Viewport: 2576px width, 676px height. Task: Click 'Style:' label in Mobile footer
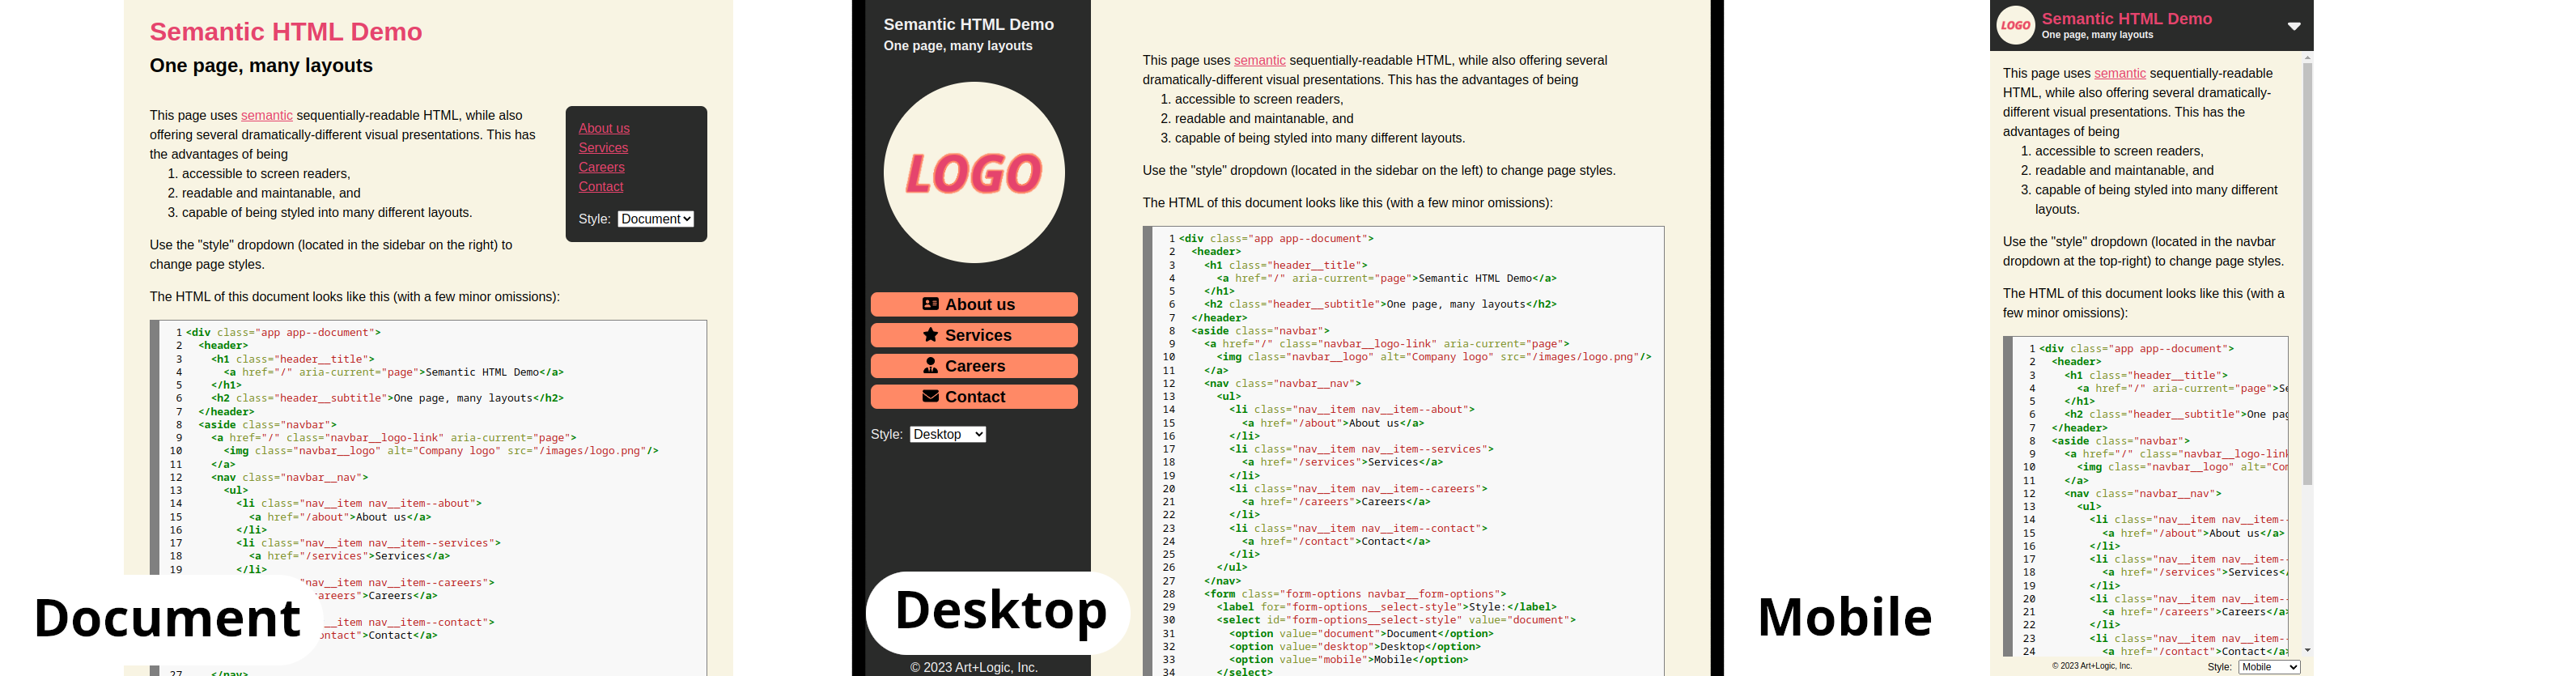point(2219,667)
